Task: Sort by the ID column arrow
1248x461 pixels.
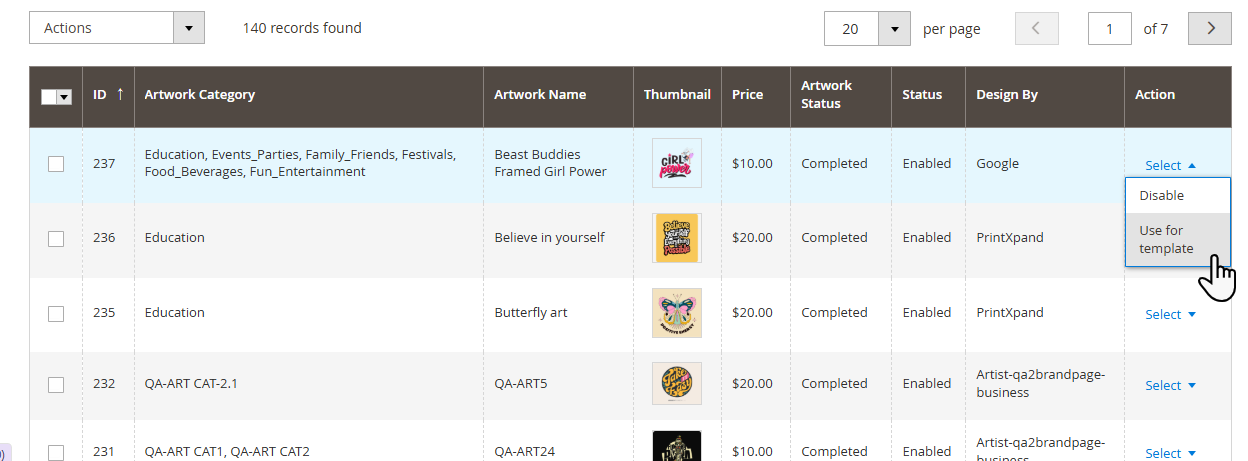Action: pos(120,94)
